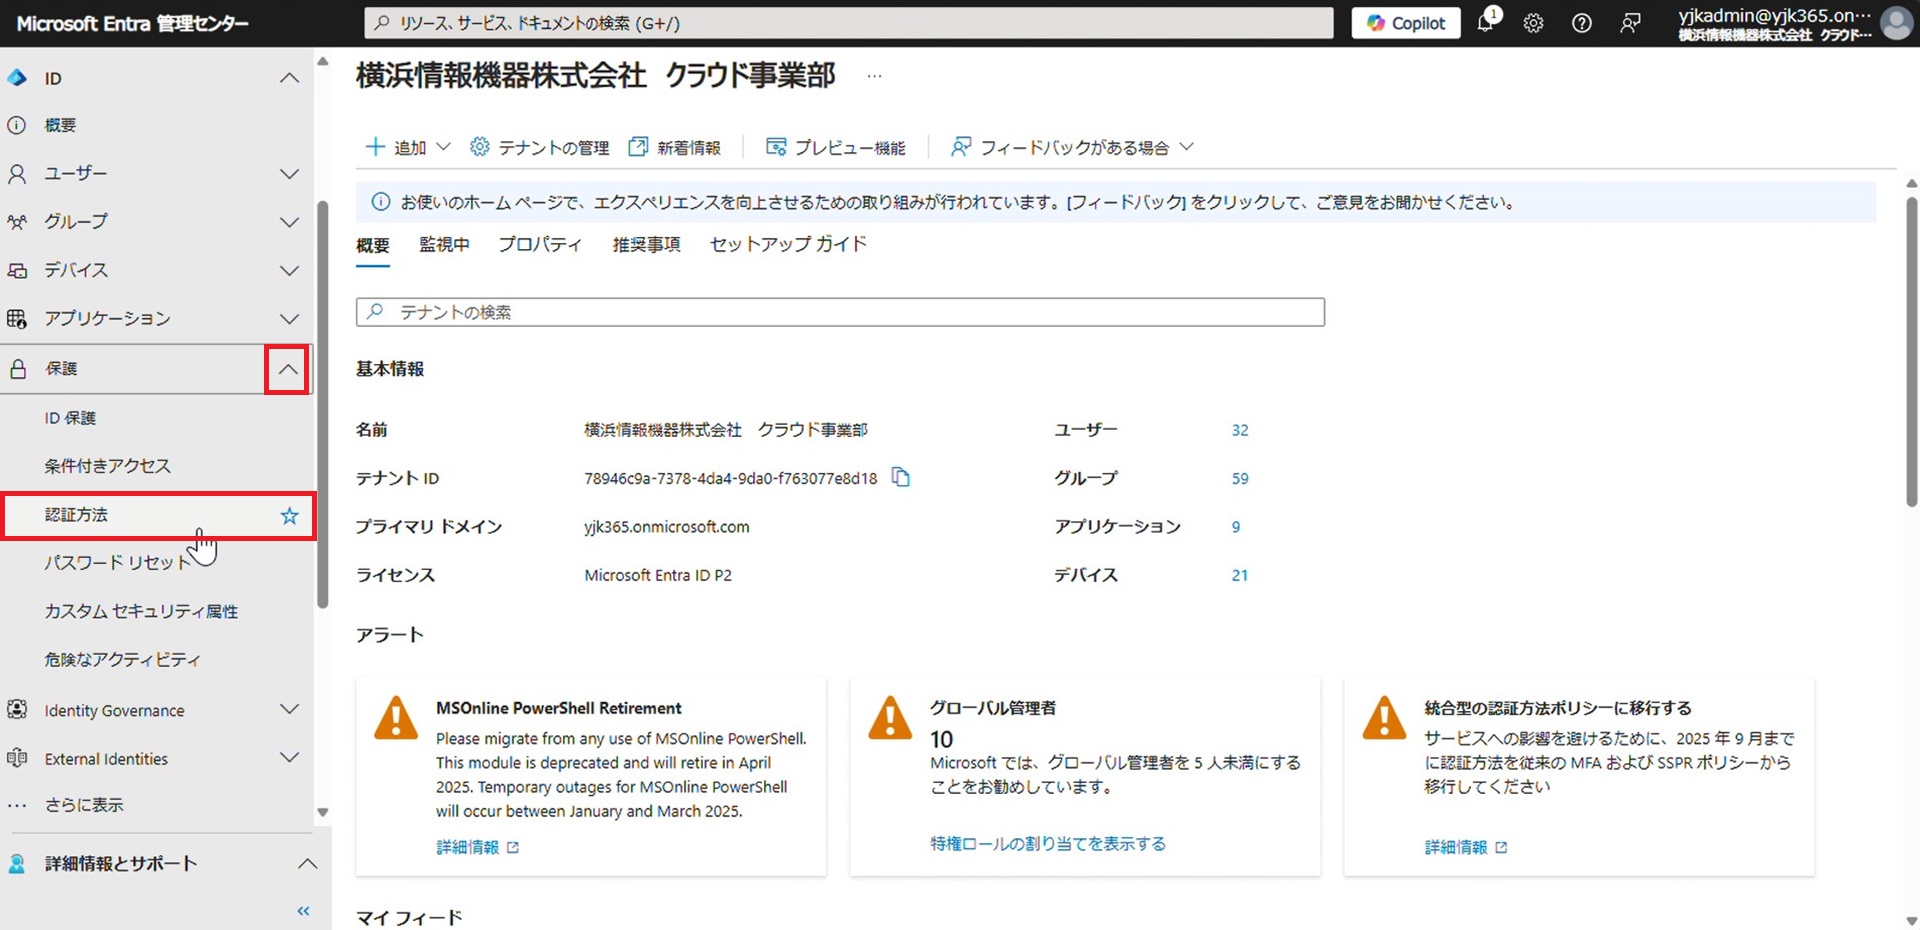The image size is (1920, 930).
Task: Click the help question mark icon
Action: pos(1581,23)
